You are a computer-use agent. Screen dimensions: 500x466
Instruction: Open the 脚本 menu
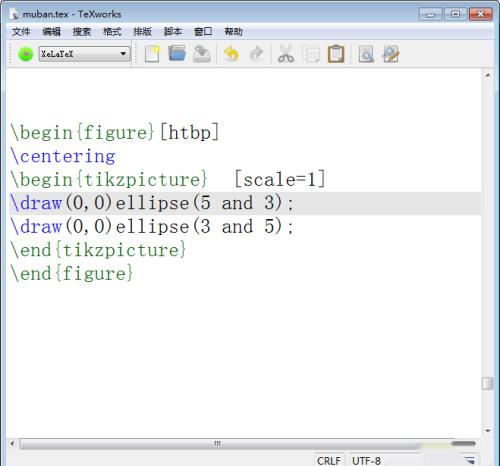(173, 32)
